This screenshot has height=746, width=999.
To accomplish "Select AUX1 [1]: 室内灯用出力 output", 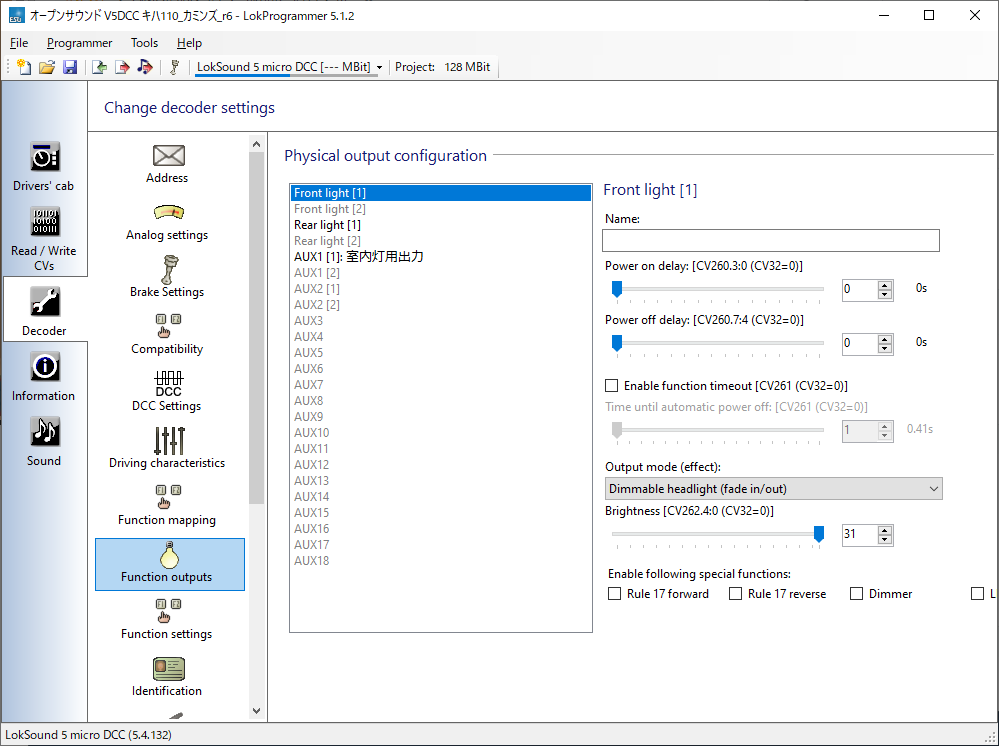I will [x=441, y=257].
